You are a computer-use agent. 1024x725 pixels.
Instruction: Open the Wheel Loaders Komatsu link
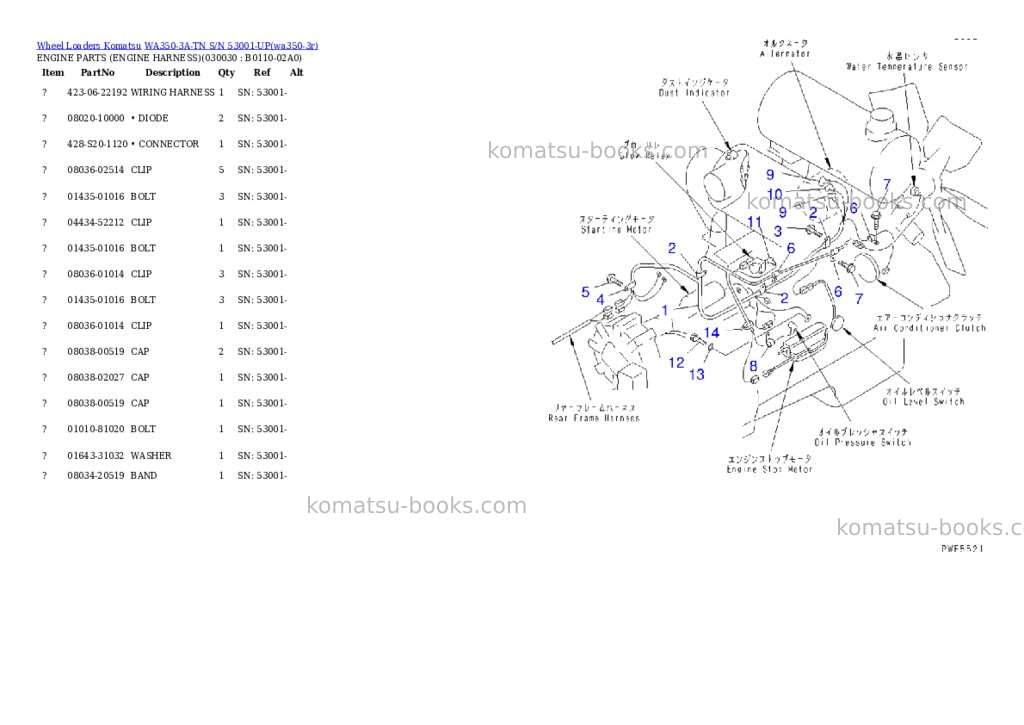coord(89,46)
